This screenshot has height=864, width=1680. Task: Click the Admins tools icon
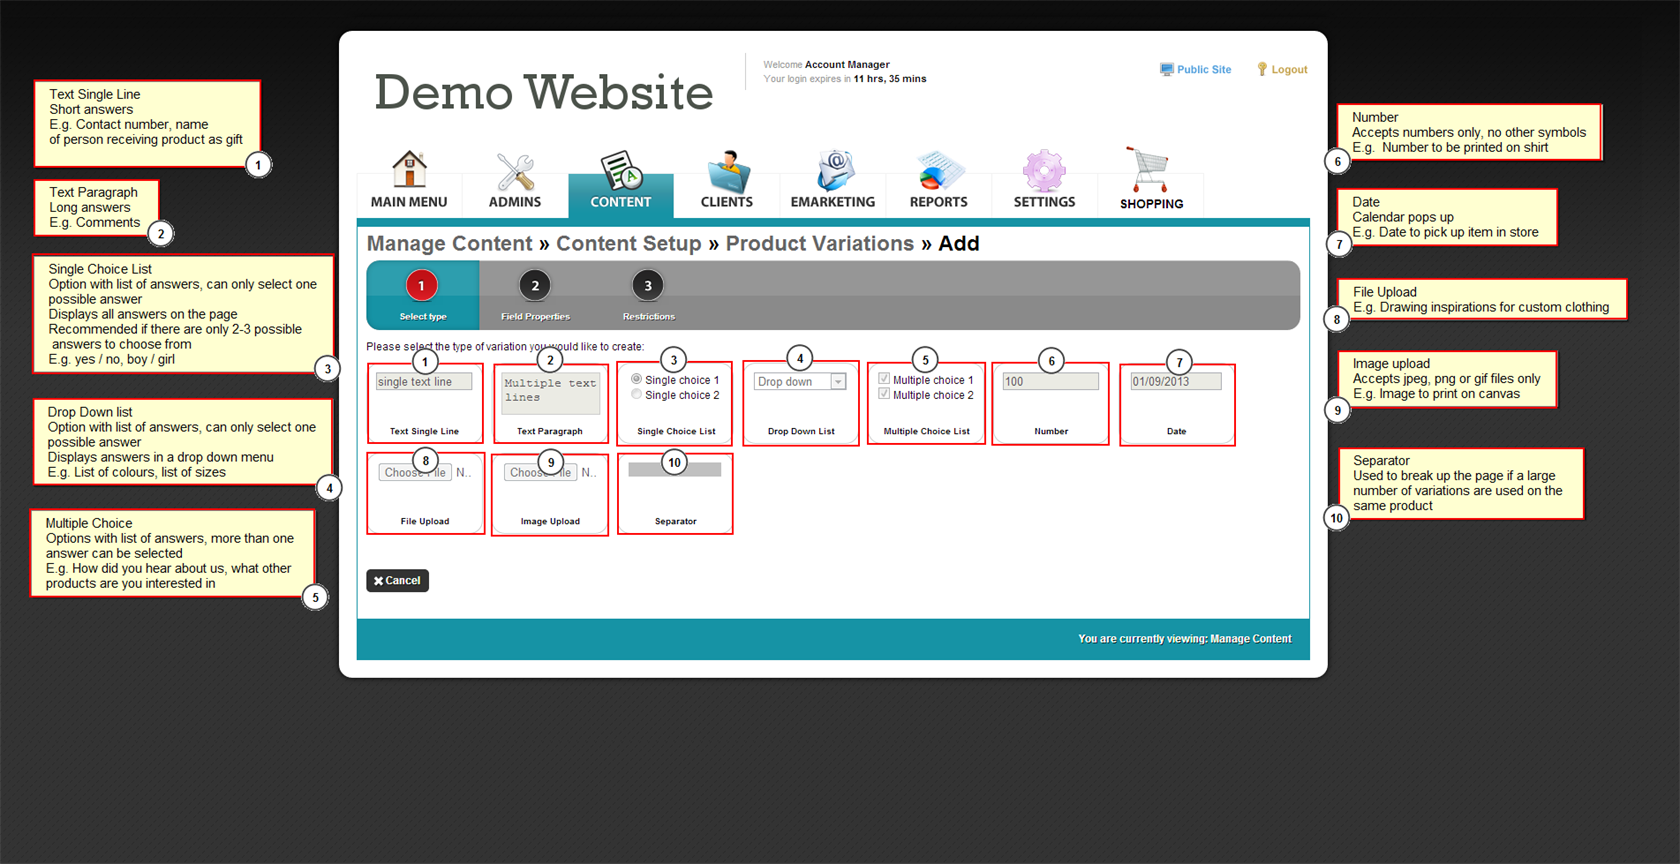[515, 172]
